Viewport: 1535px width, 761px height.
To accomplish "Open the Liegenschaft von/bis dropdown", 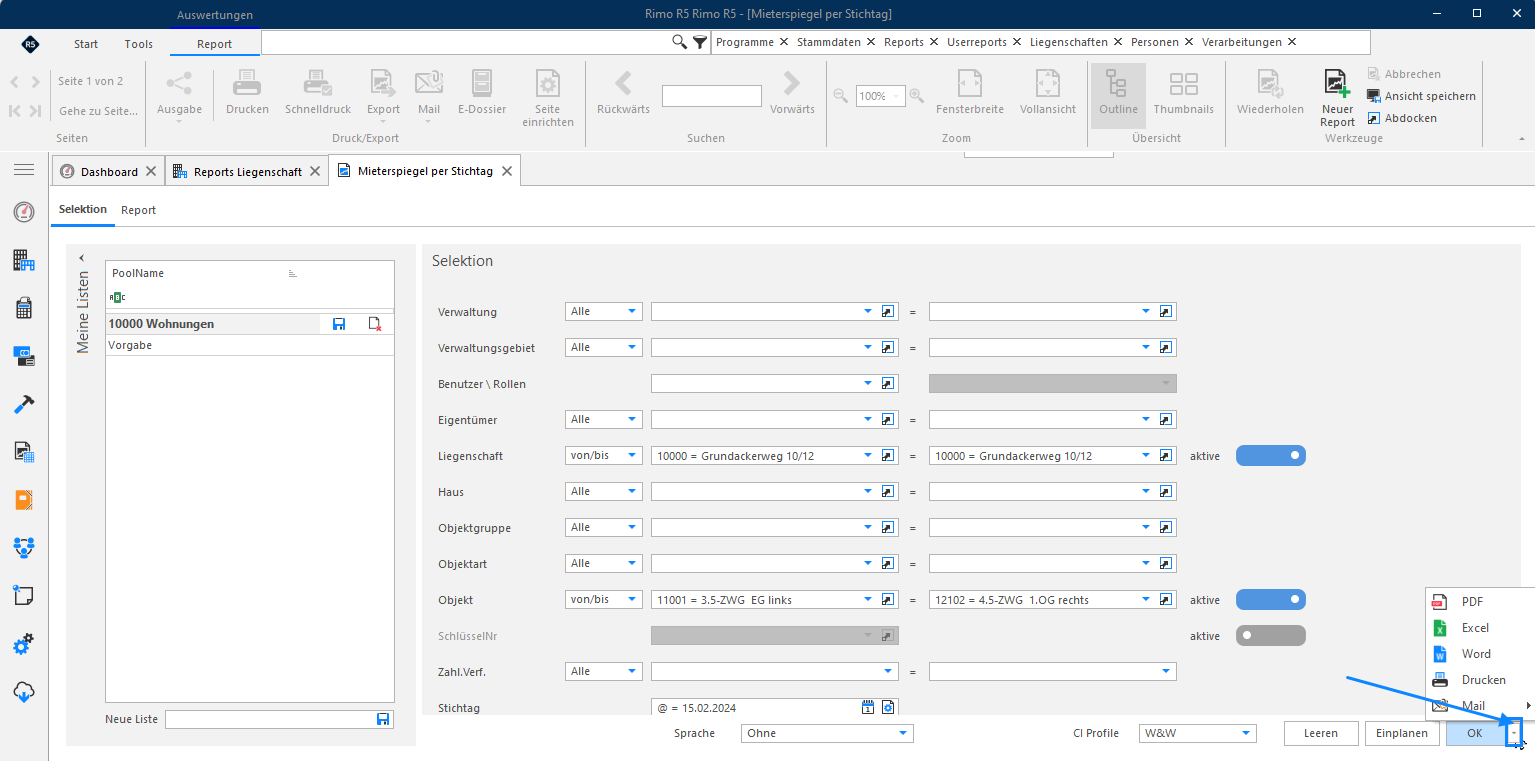I will tap(604, 456).
